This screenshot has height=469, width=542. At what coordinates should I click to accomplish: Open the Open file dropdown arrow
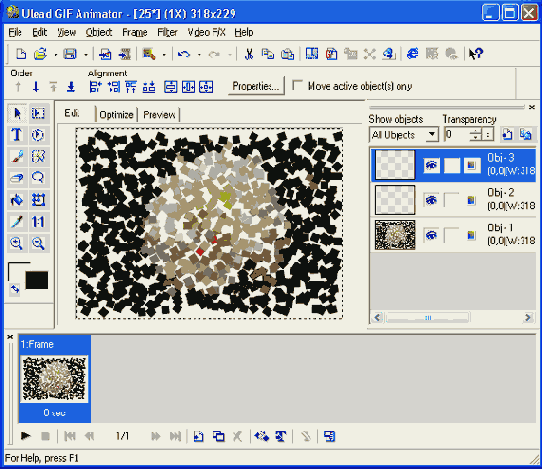pyautogui.click(x=55, y=55)
